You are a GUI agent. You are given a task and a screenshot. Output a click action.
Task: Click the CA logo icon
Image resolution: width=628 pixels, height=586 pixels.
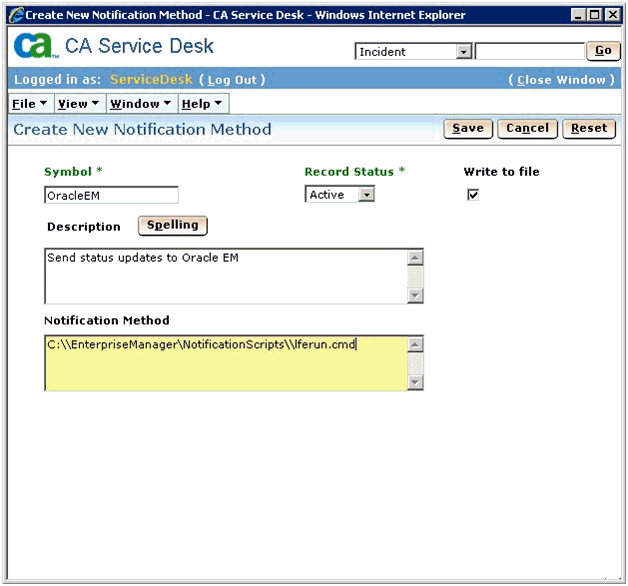point(35,46)
